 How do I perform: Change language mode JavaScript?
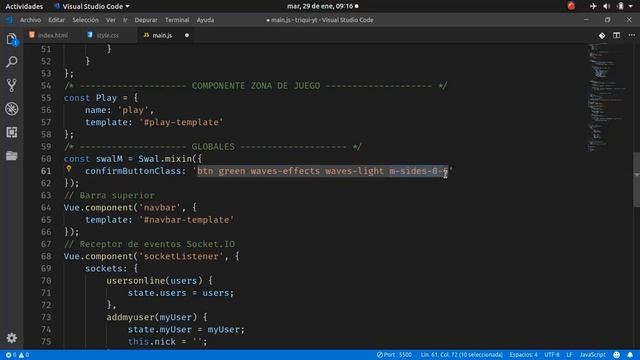coord(593,355)
